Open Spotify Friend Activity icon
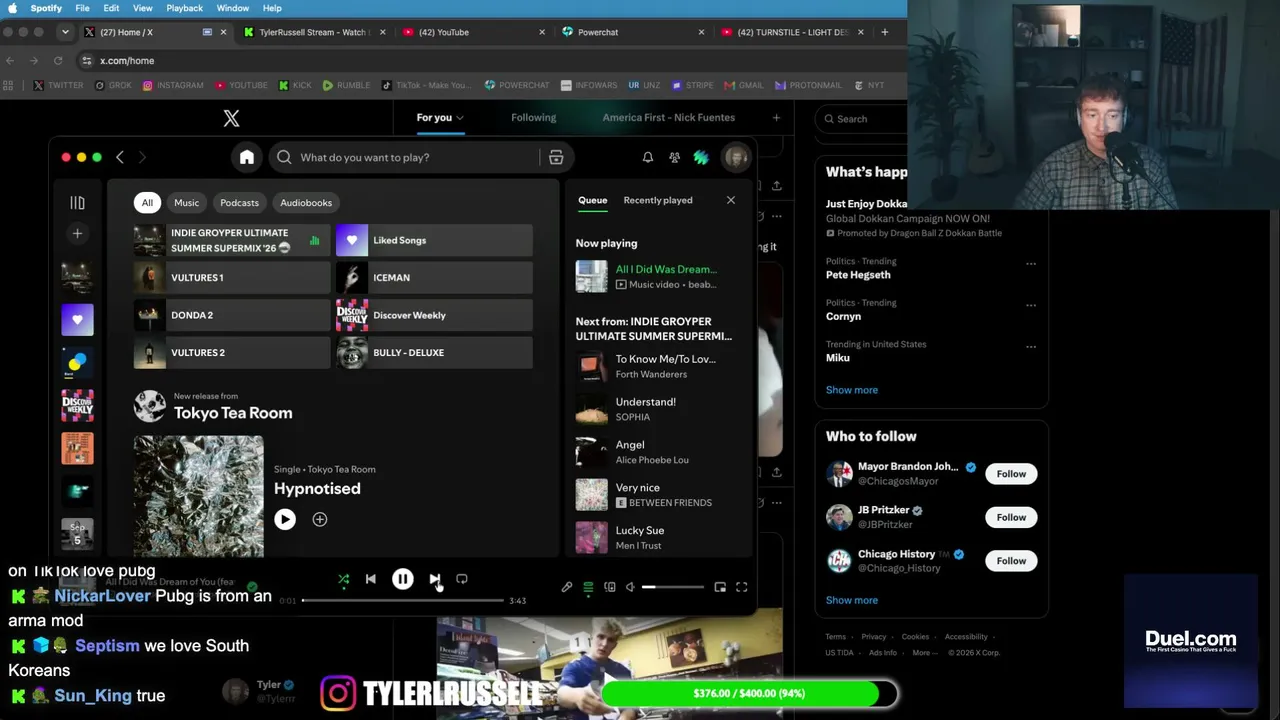The height and width of the screenshot is (720, 1280). click(x=675, y=157)
